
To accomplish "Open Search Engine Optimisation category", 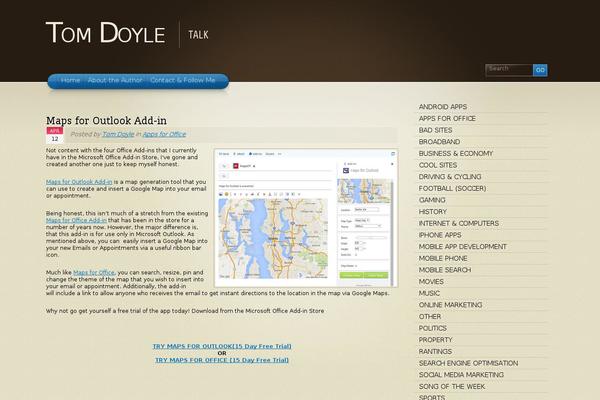I will (x=468, y=363).
